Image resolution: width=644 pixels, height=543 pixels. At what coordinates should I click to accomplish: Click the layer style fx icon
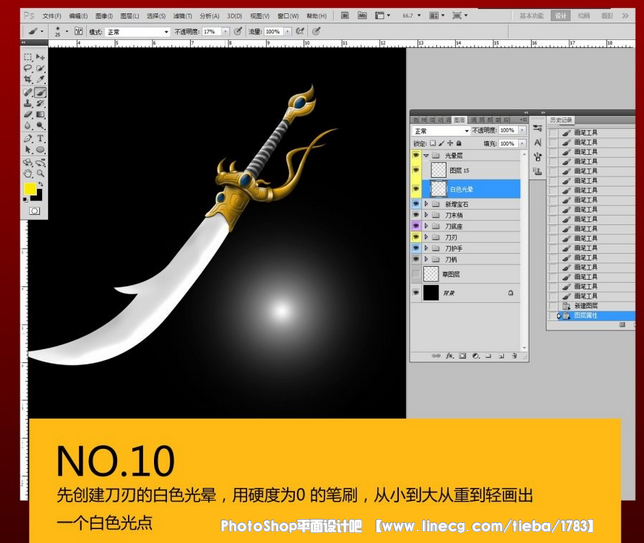click(x=449, y=356)
